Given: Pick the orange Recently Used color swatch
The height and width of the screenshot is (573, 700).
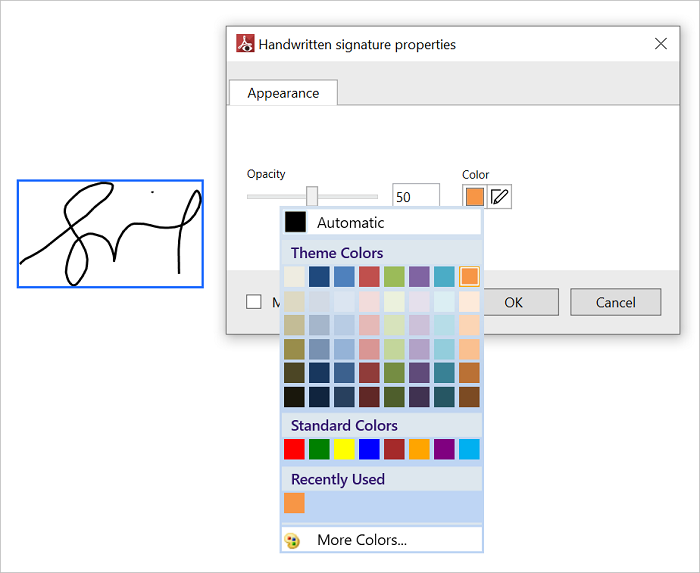Looking at the screenshot, I should coord(294,503).
